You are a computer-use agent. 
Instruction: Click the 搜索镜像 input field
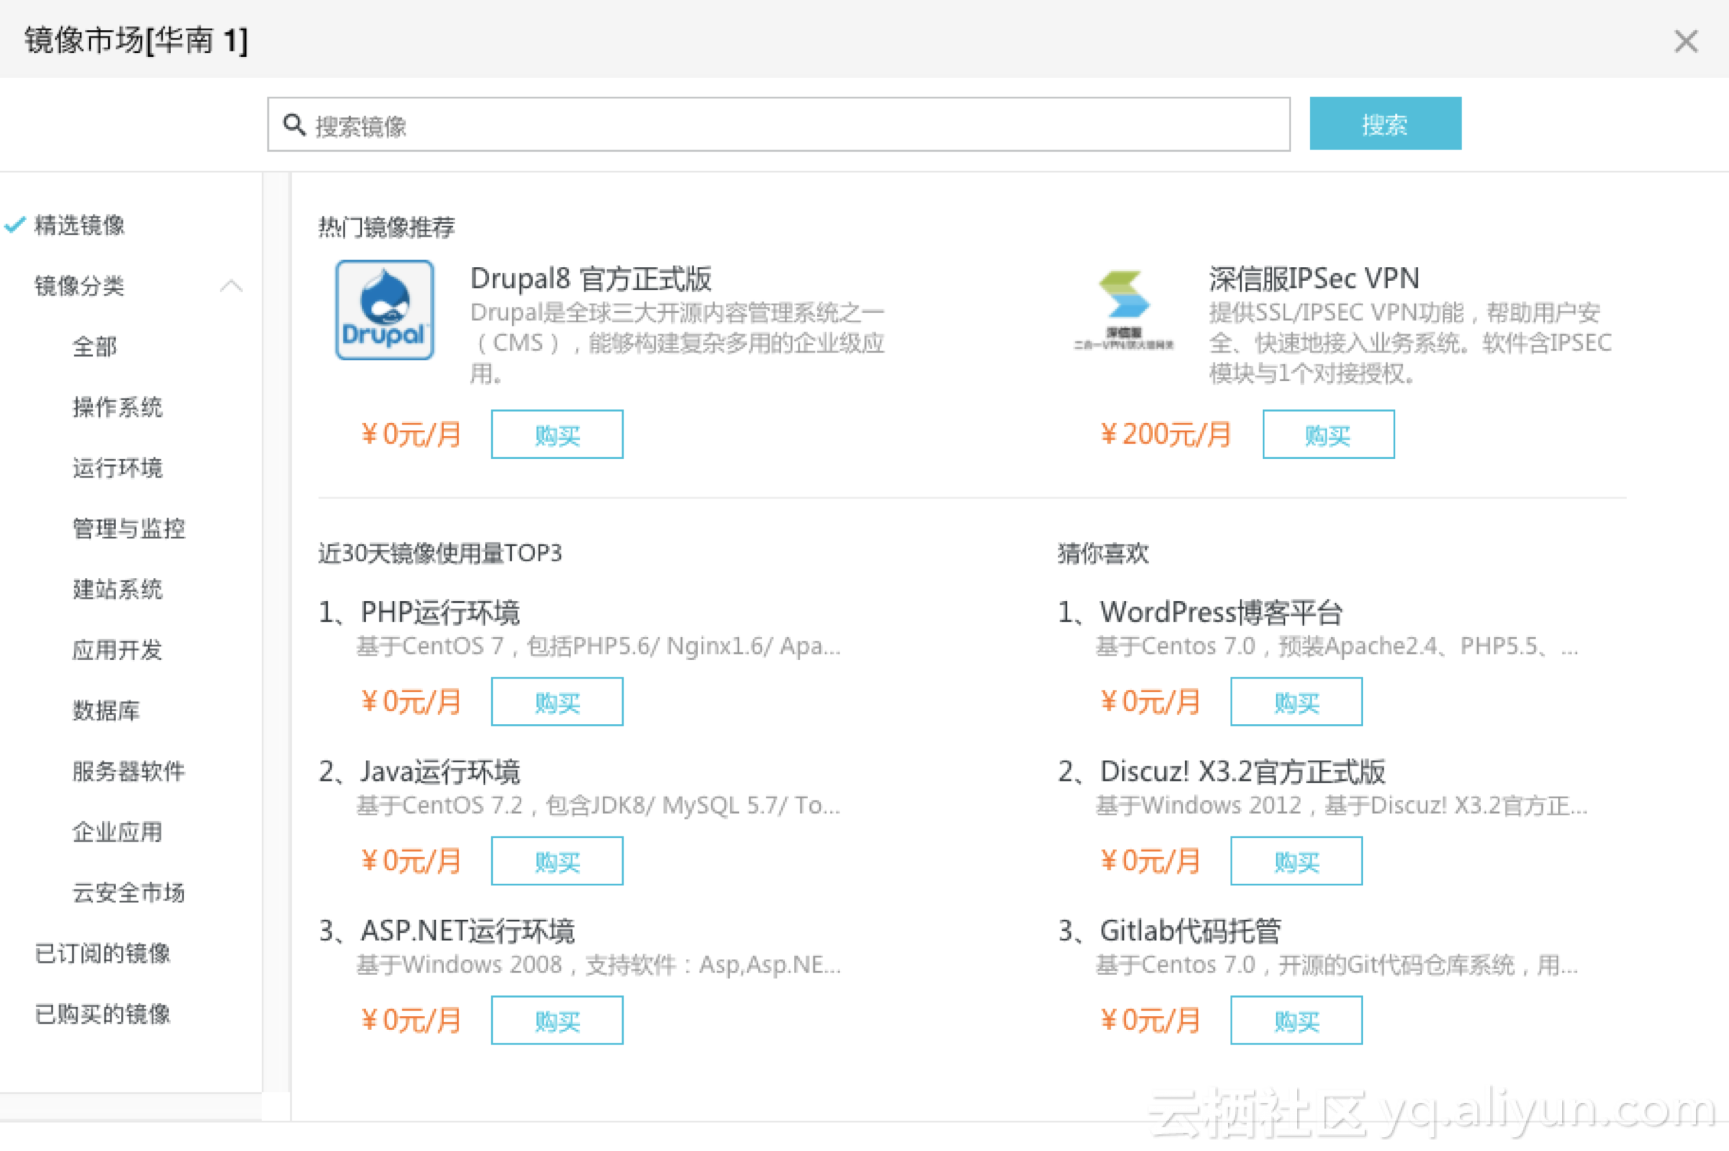778,125
